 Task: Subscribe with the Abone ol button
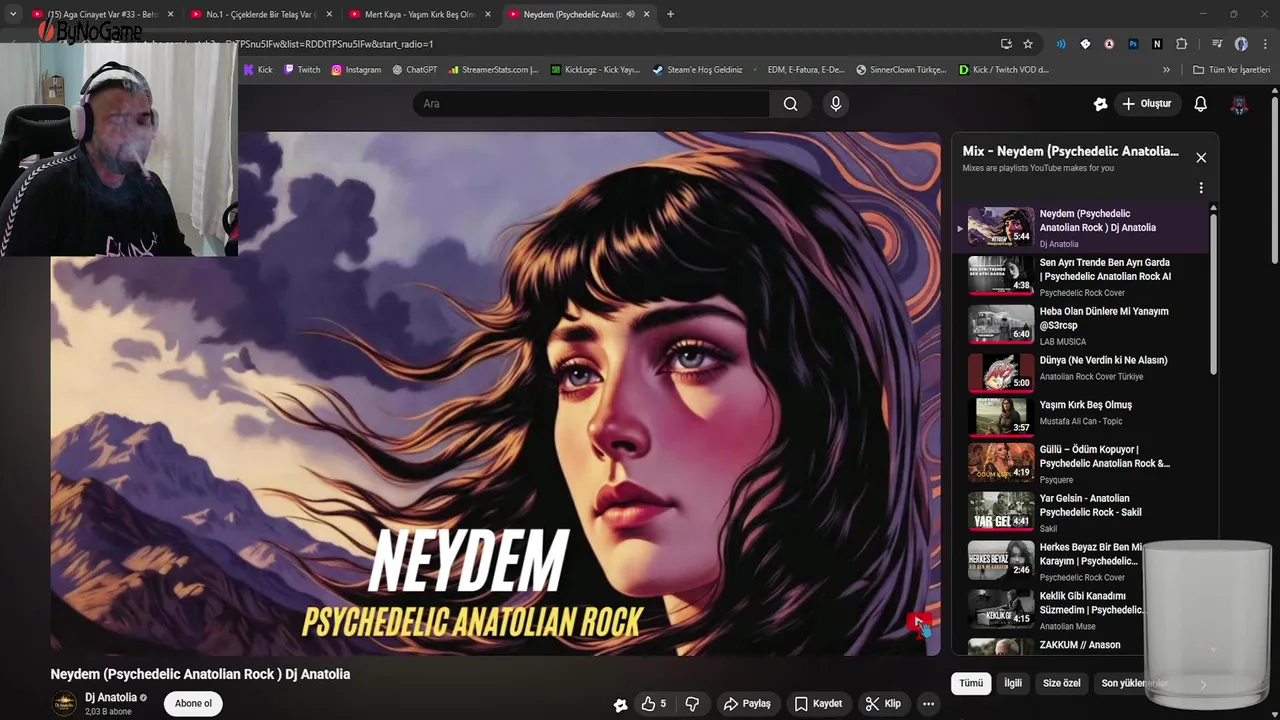[193, 704]
